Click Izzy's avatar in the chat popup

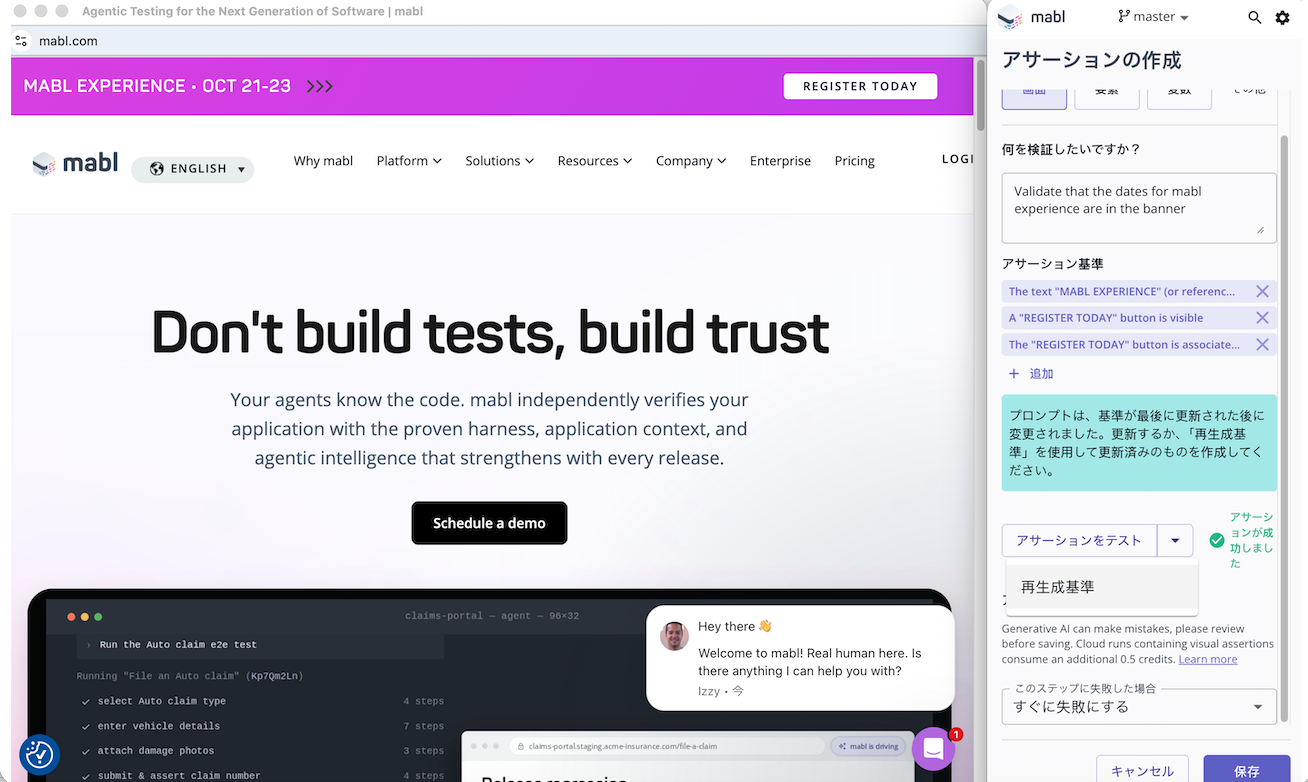click(674, 636)
